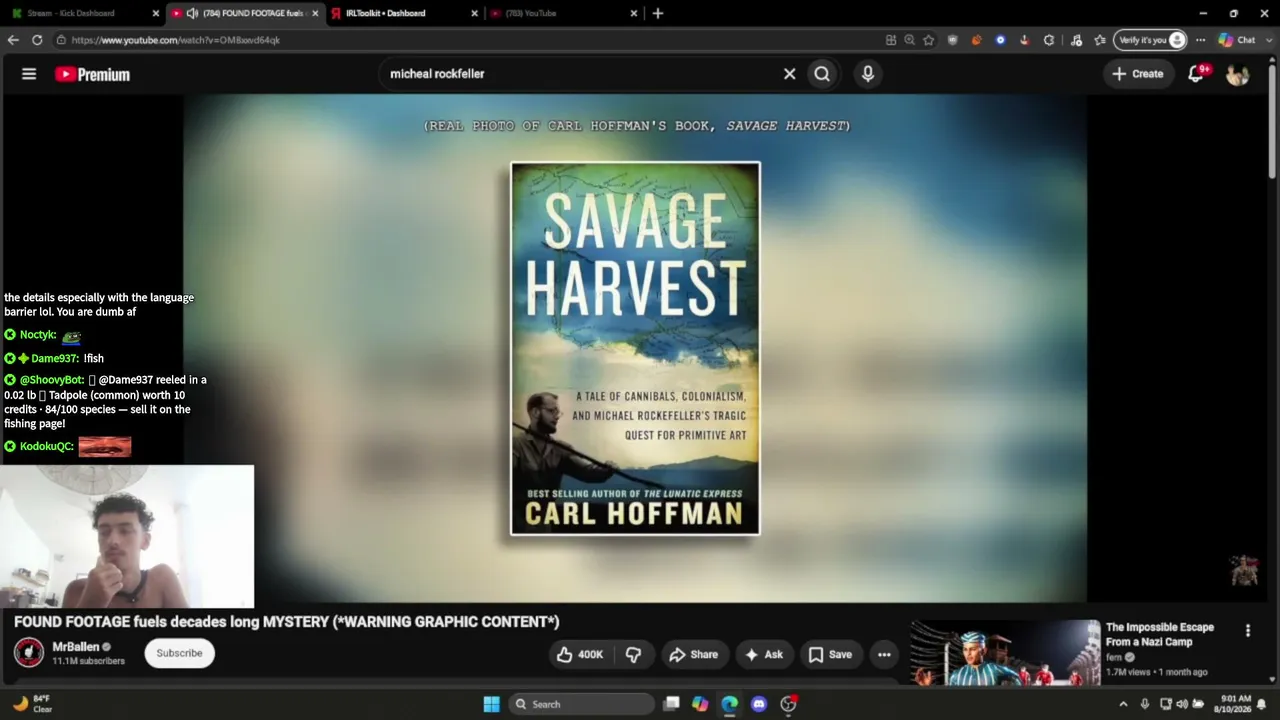Open the YouTube guide hamburger menu
The height and width of the screenshot is (720, 1280).
tap(29, 74)
